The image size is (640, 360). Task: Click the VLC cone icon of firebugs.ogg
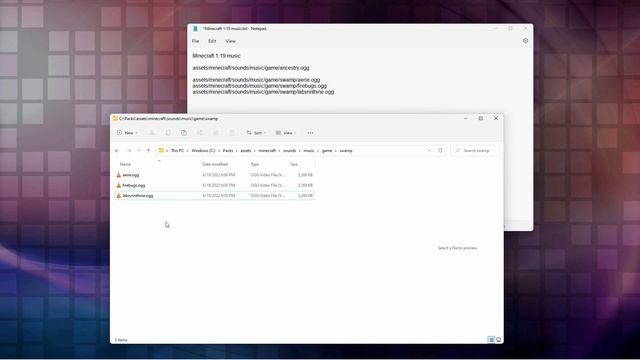[119, 185]
